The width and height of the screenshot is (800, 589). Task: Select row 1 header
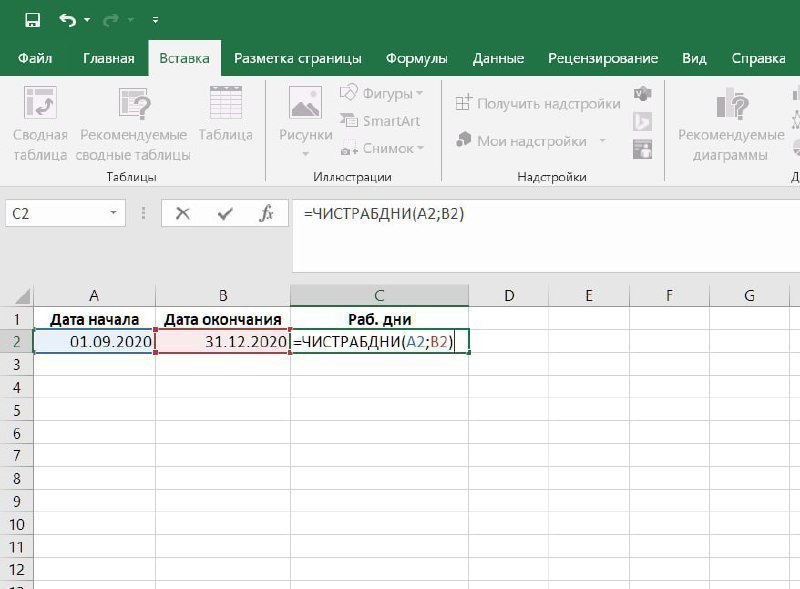(17, 320)
